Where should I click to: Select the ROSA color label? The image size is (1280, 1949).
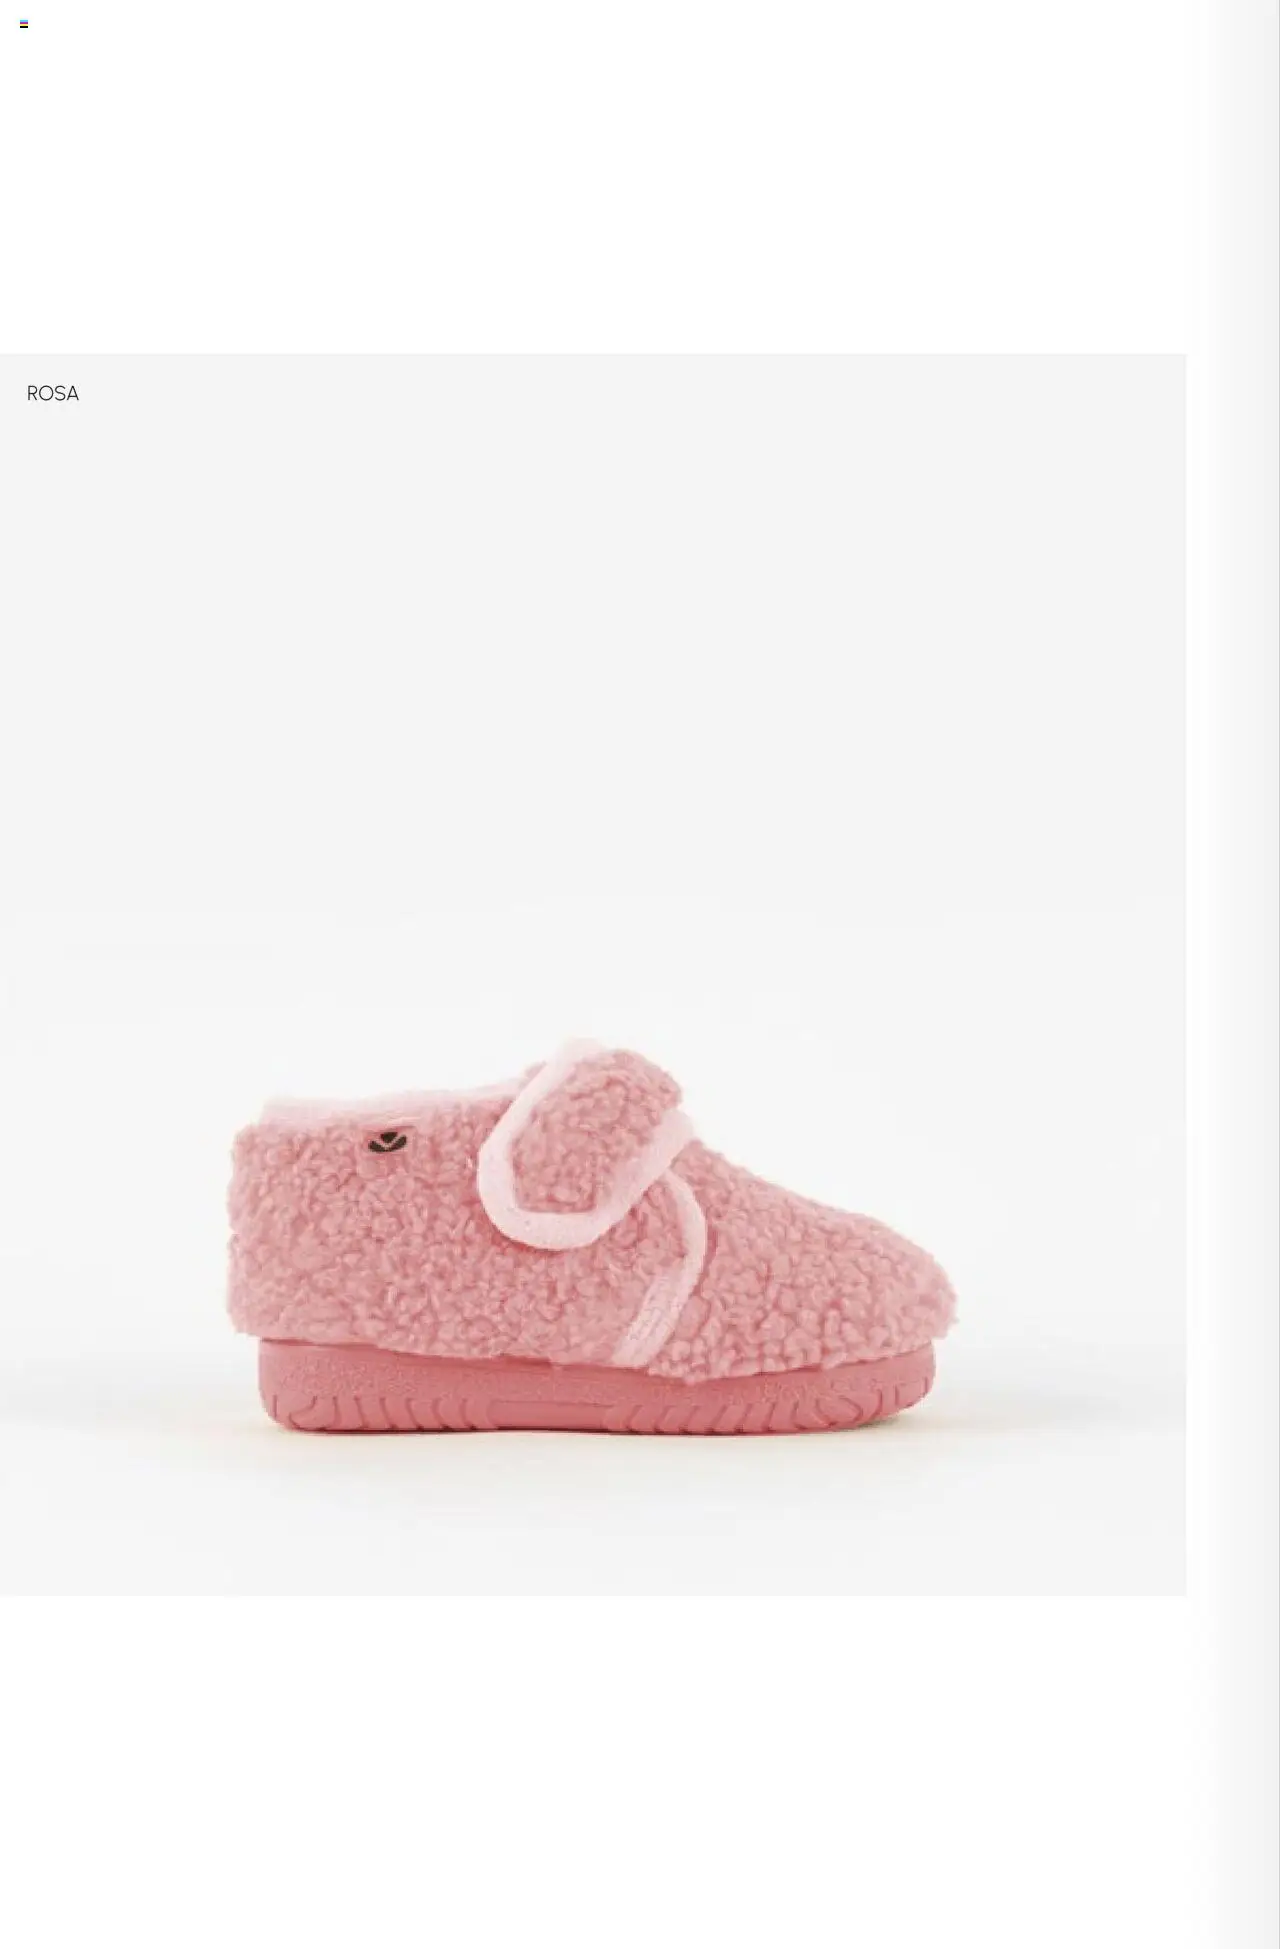53,394
